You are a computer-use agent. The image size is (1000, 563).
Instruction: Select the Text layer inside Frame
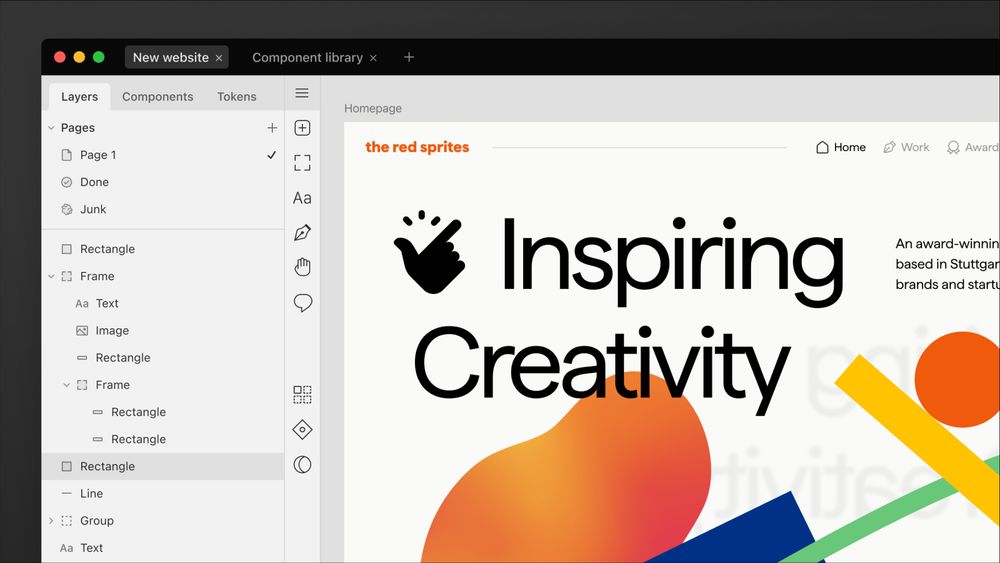coord(163,303)
